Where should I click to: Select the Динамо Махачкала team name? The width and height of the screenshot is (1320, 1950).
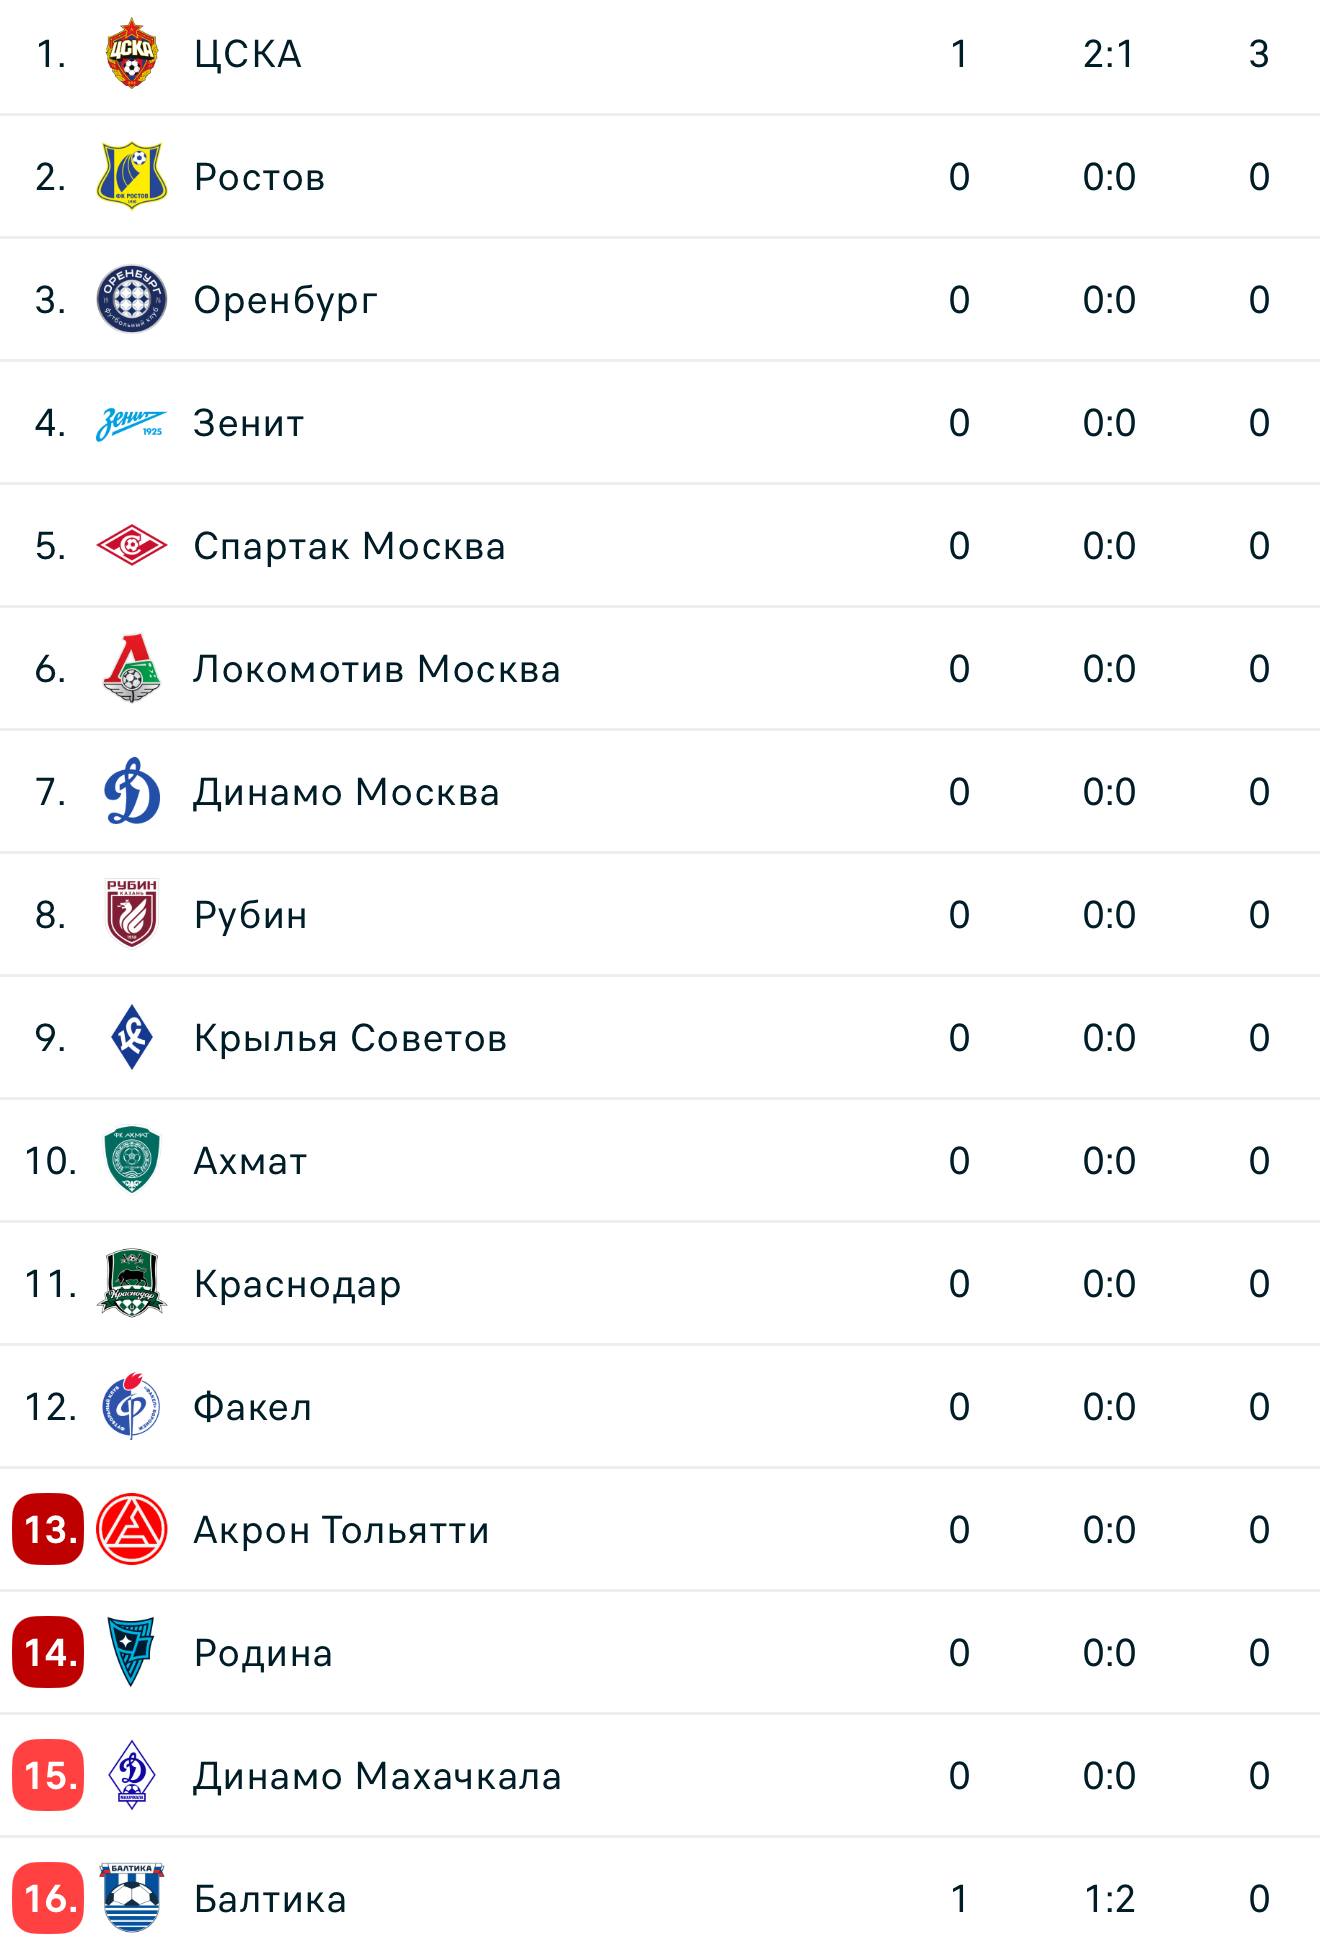(377, 1776)
